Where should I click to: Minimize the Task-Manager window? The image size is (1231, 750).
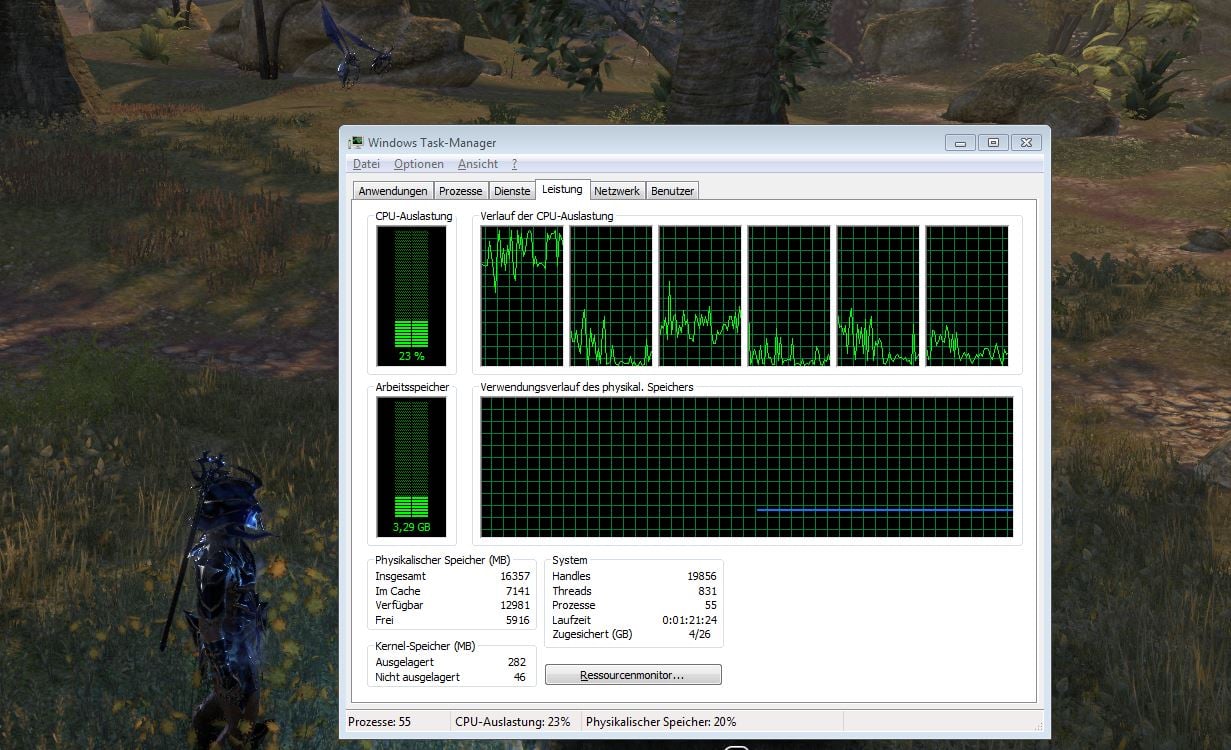coord(960,142)
